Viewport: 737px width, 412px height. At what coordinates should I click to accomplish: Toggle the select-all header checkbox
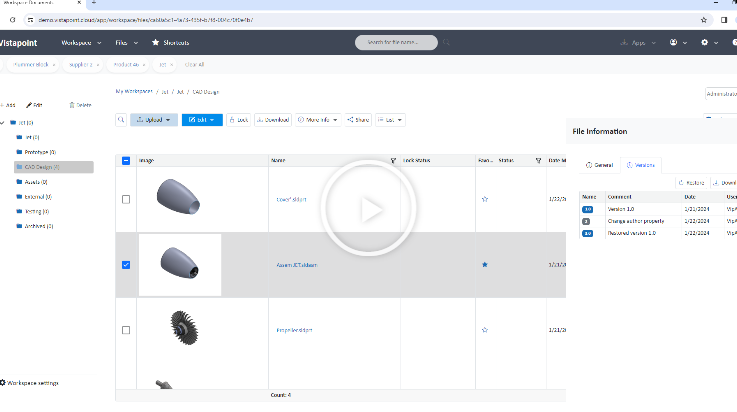point(125,160)
